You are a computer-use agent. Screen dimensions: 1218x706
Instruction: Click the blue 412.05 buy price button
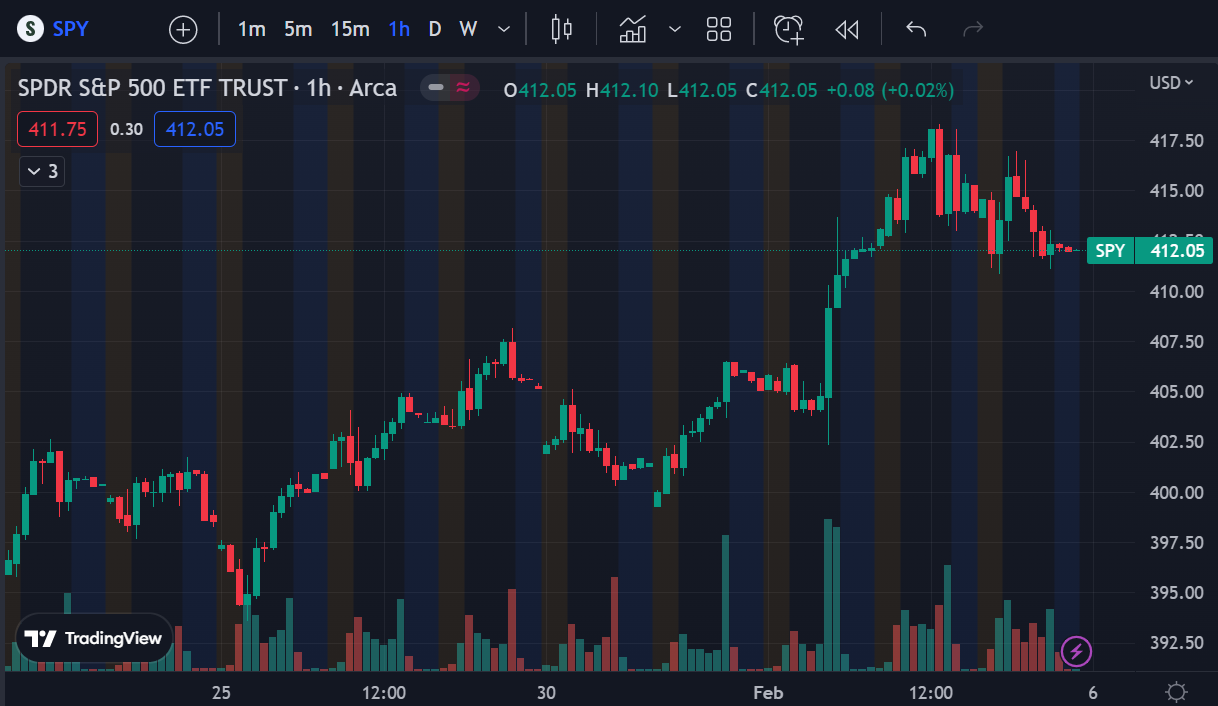(x=195, y=129)
